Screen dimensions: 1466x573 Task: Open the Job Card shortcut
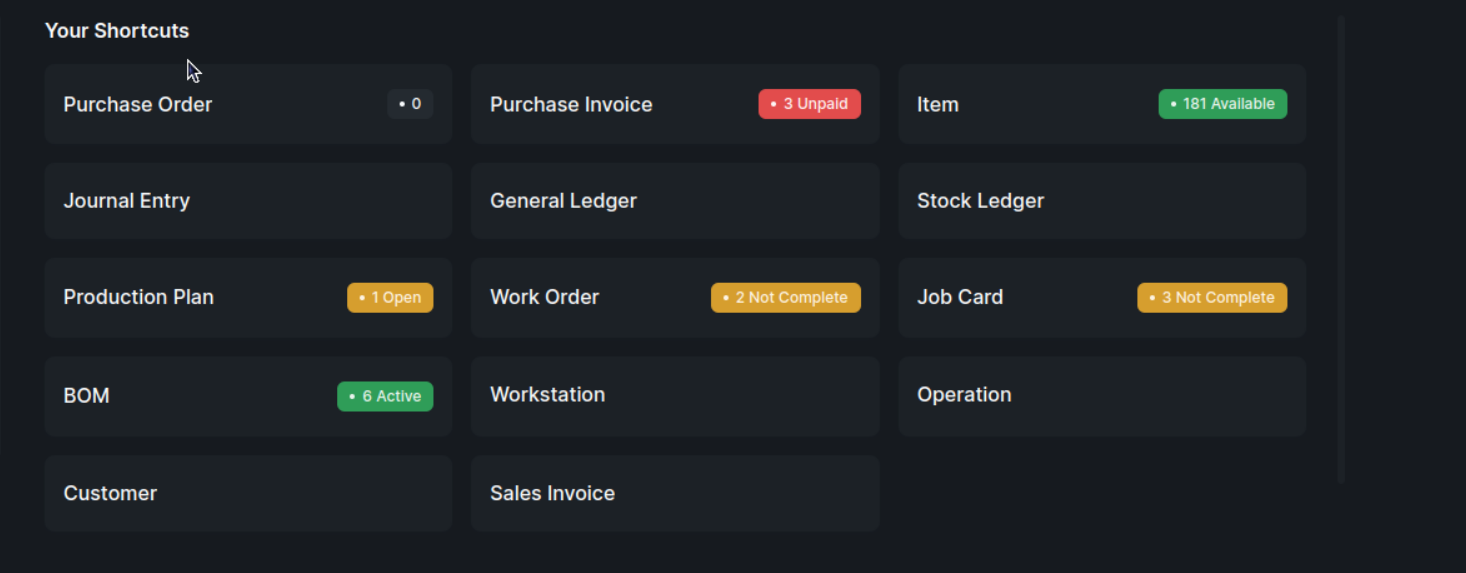(1102, 298)
